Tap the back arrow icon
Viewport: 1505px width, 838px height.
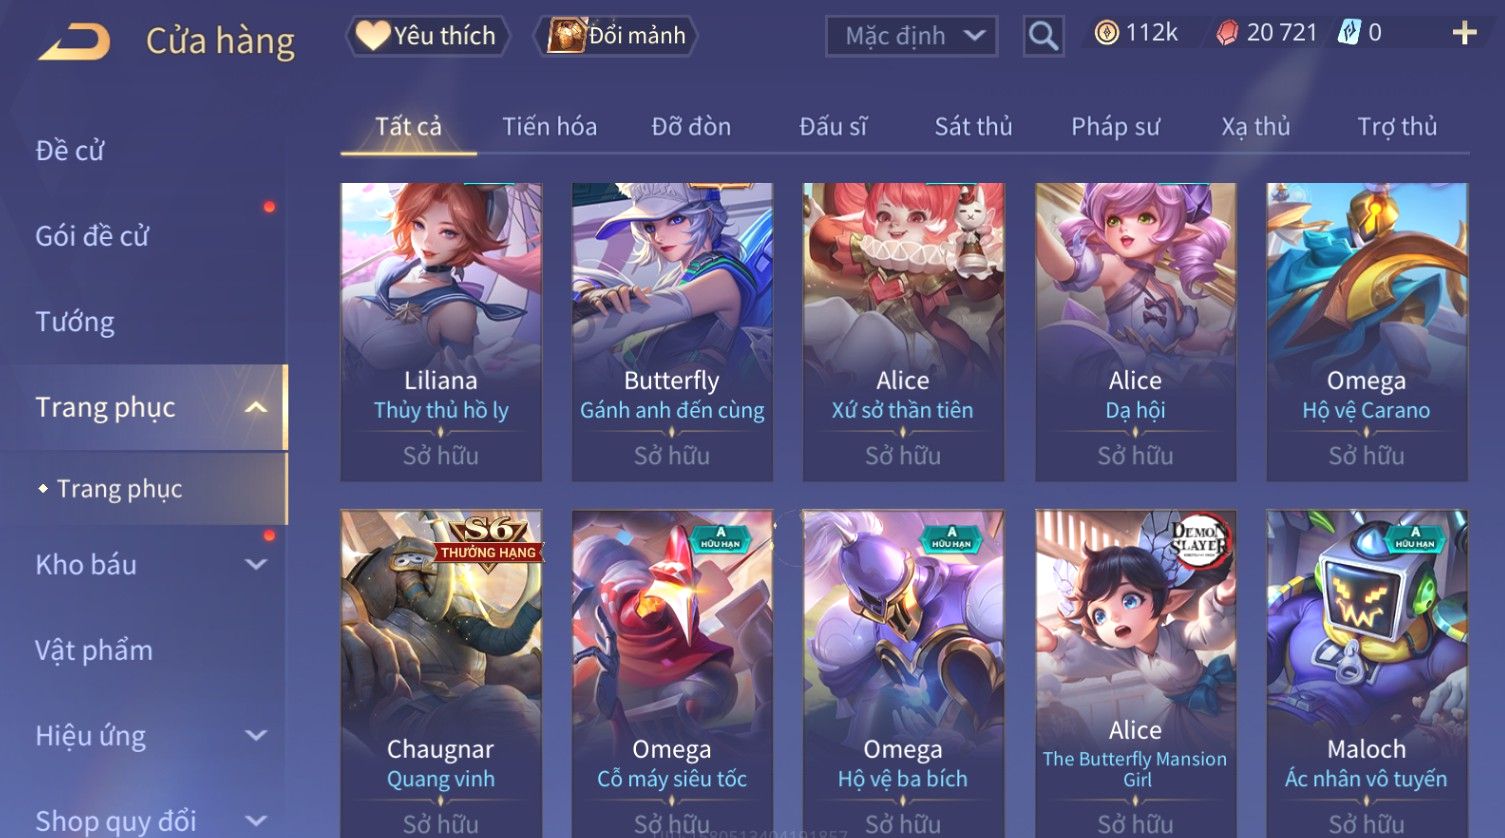pyautogui.click(x=74, y=41)
